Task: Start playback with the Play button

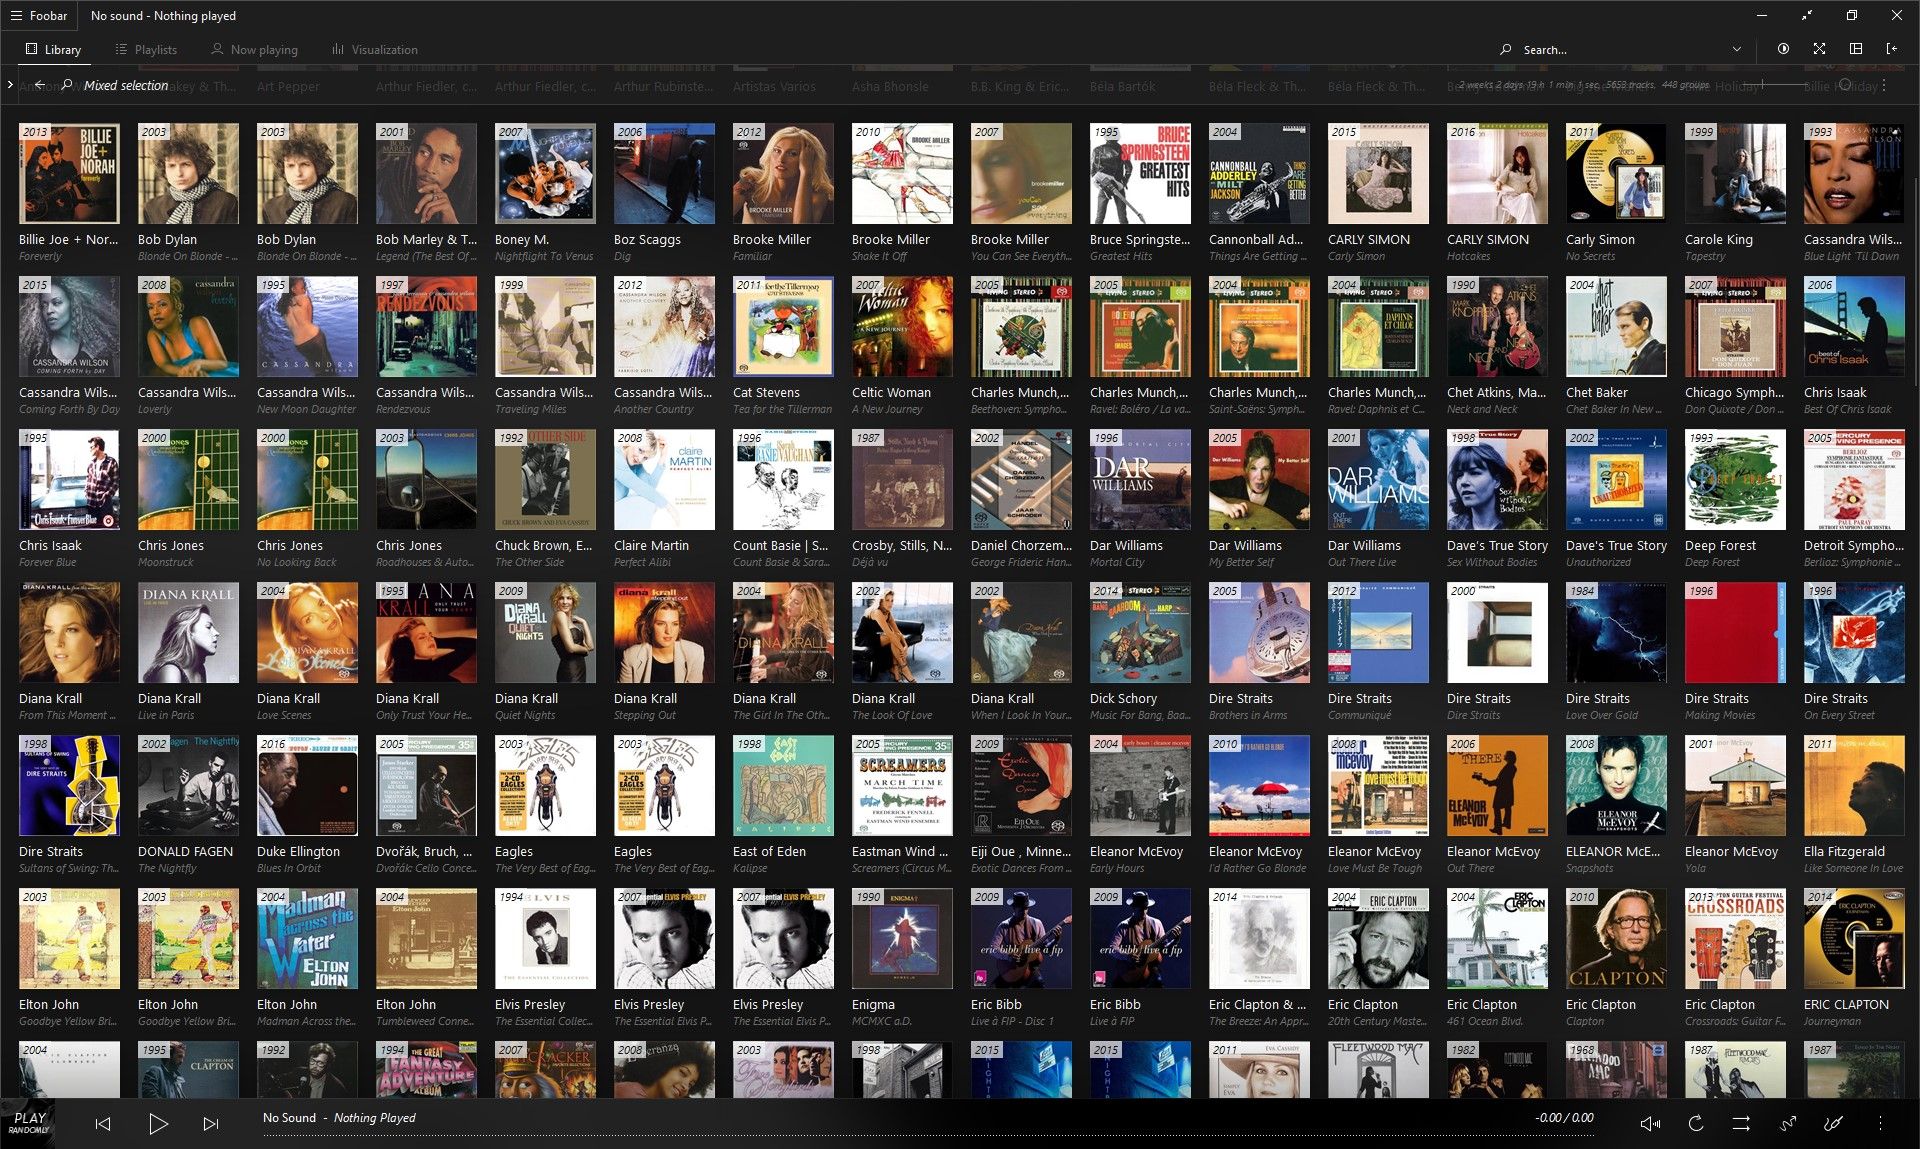Action: [x=158, y=1124]
